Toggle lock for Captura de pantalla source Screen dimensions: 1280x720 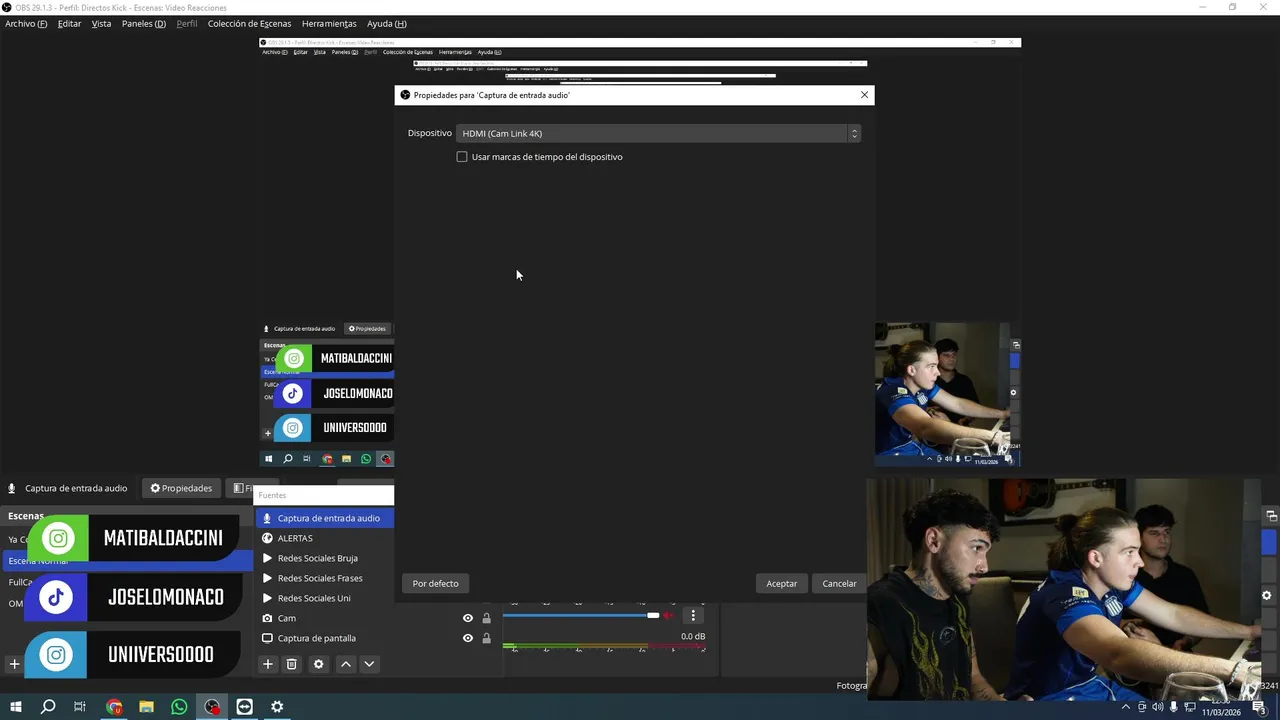pyautogui.click(x=487, y=638)
